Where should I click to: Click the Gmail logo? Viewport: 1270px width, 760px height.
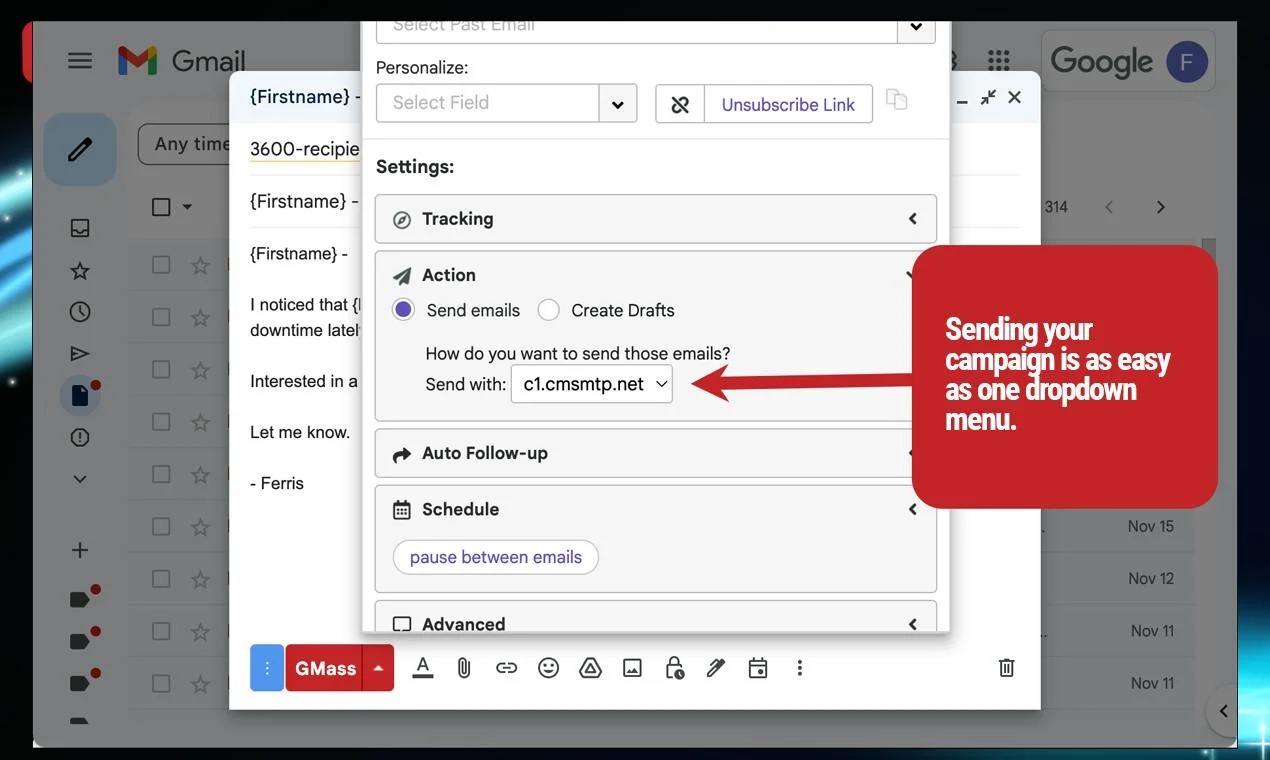point(181,61)
